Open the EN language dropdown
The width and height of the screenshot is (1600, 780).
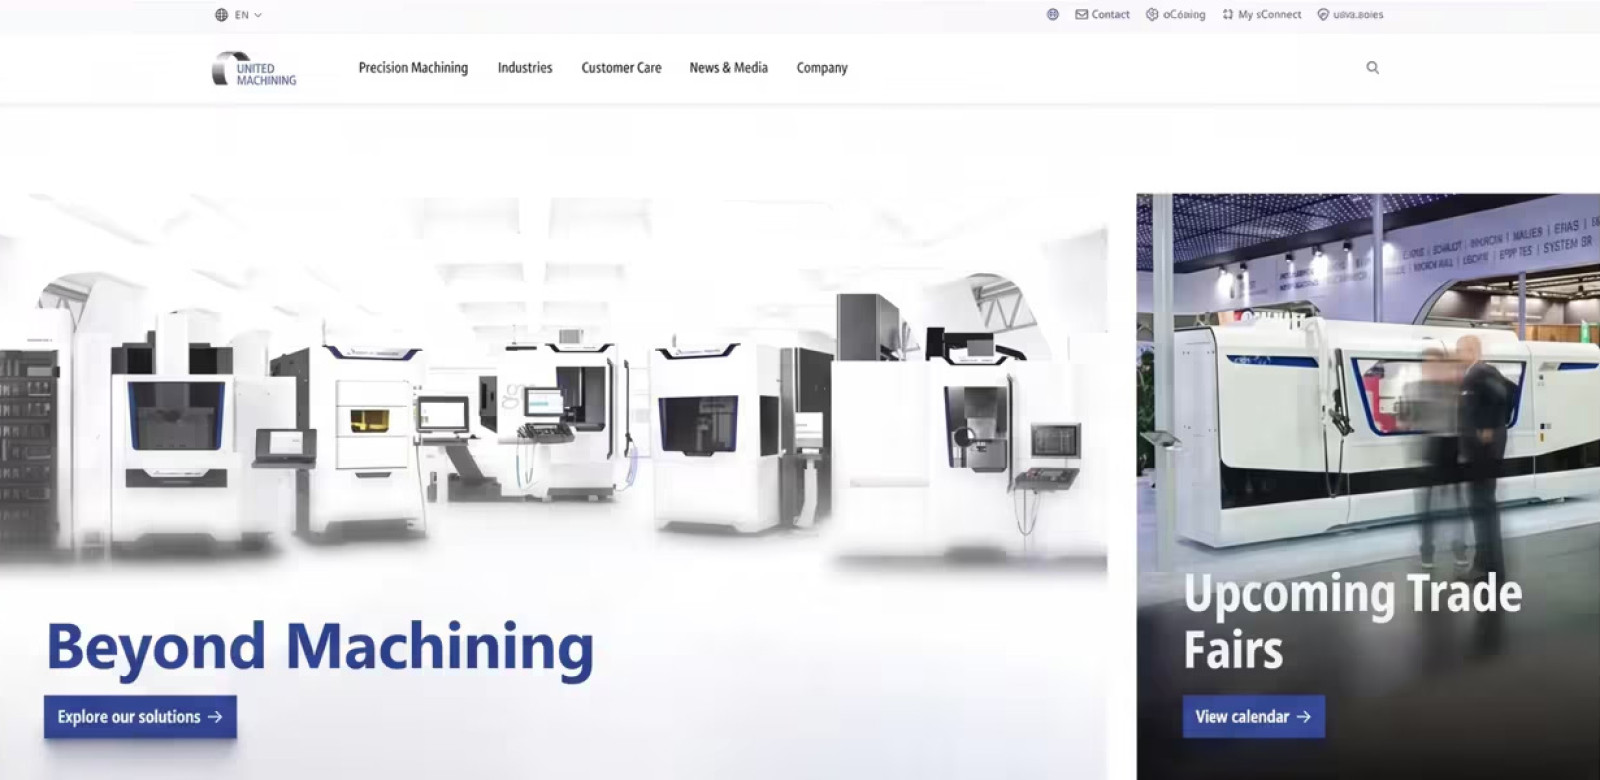(x=239, y=15)
